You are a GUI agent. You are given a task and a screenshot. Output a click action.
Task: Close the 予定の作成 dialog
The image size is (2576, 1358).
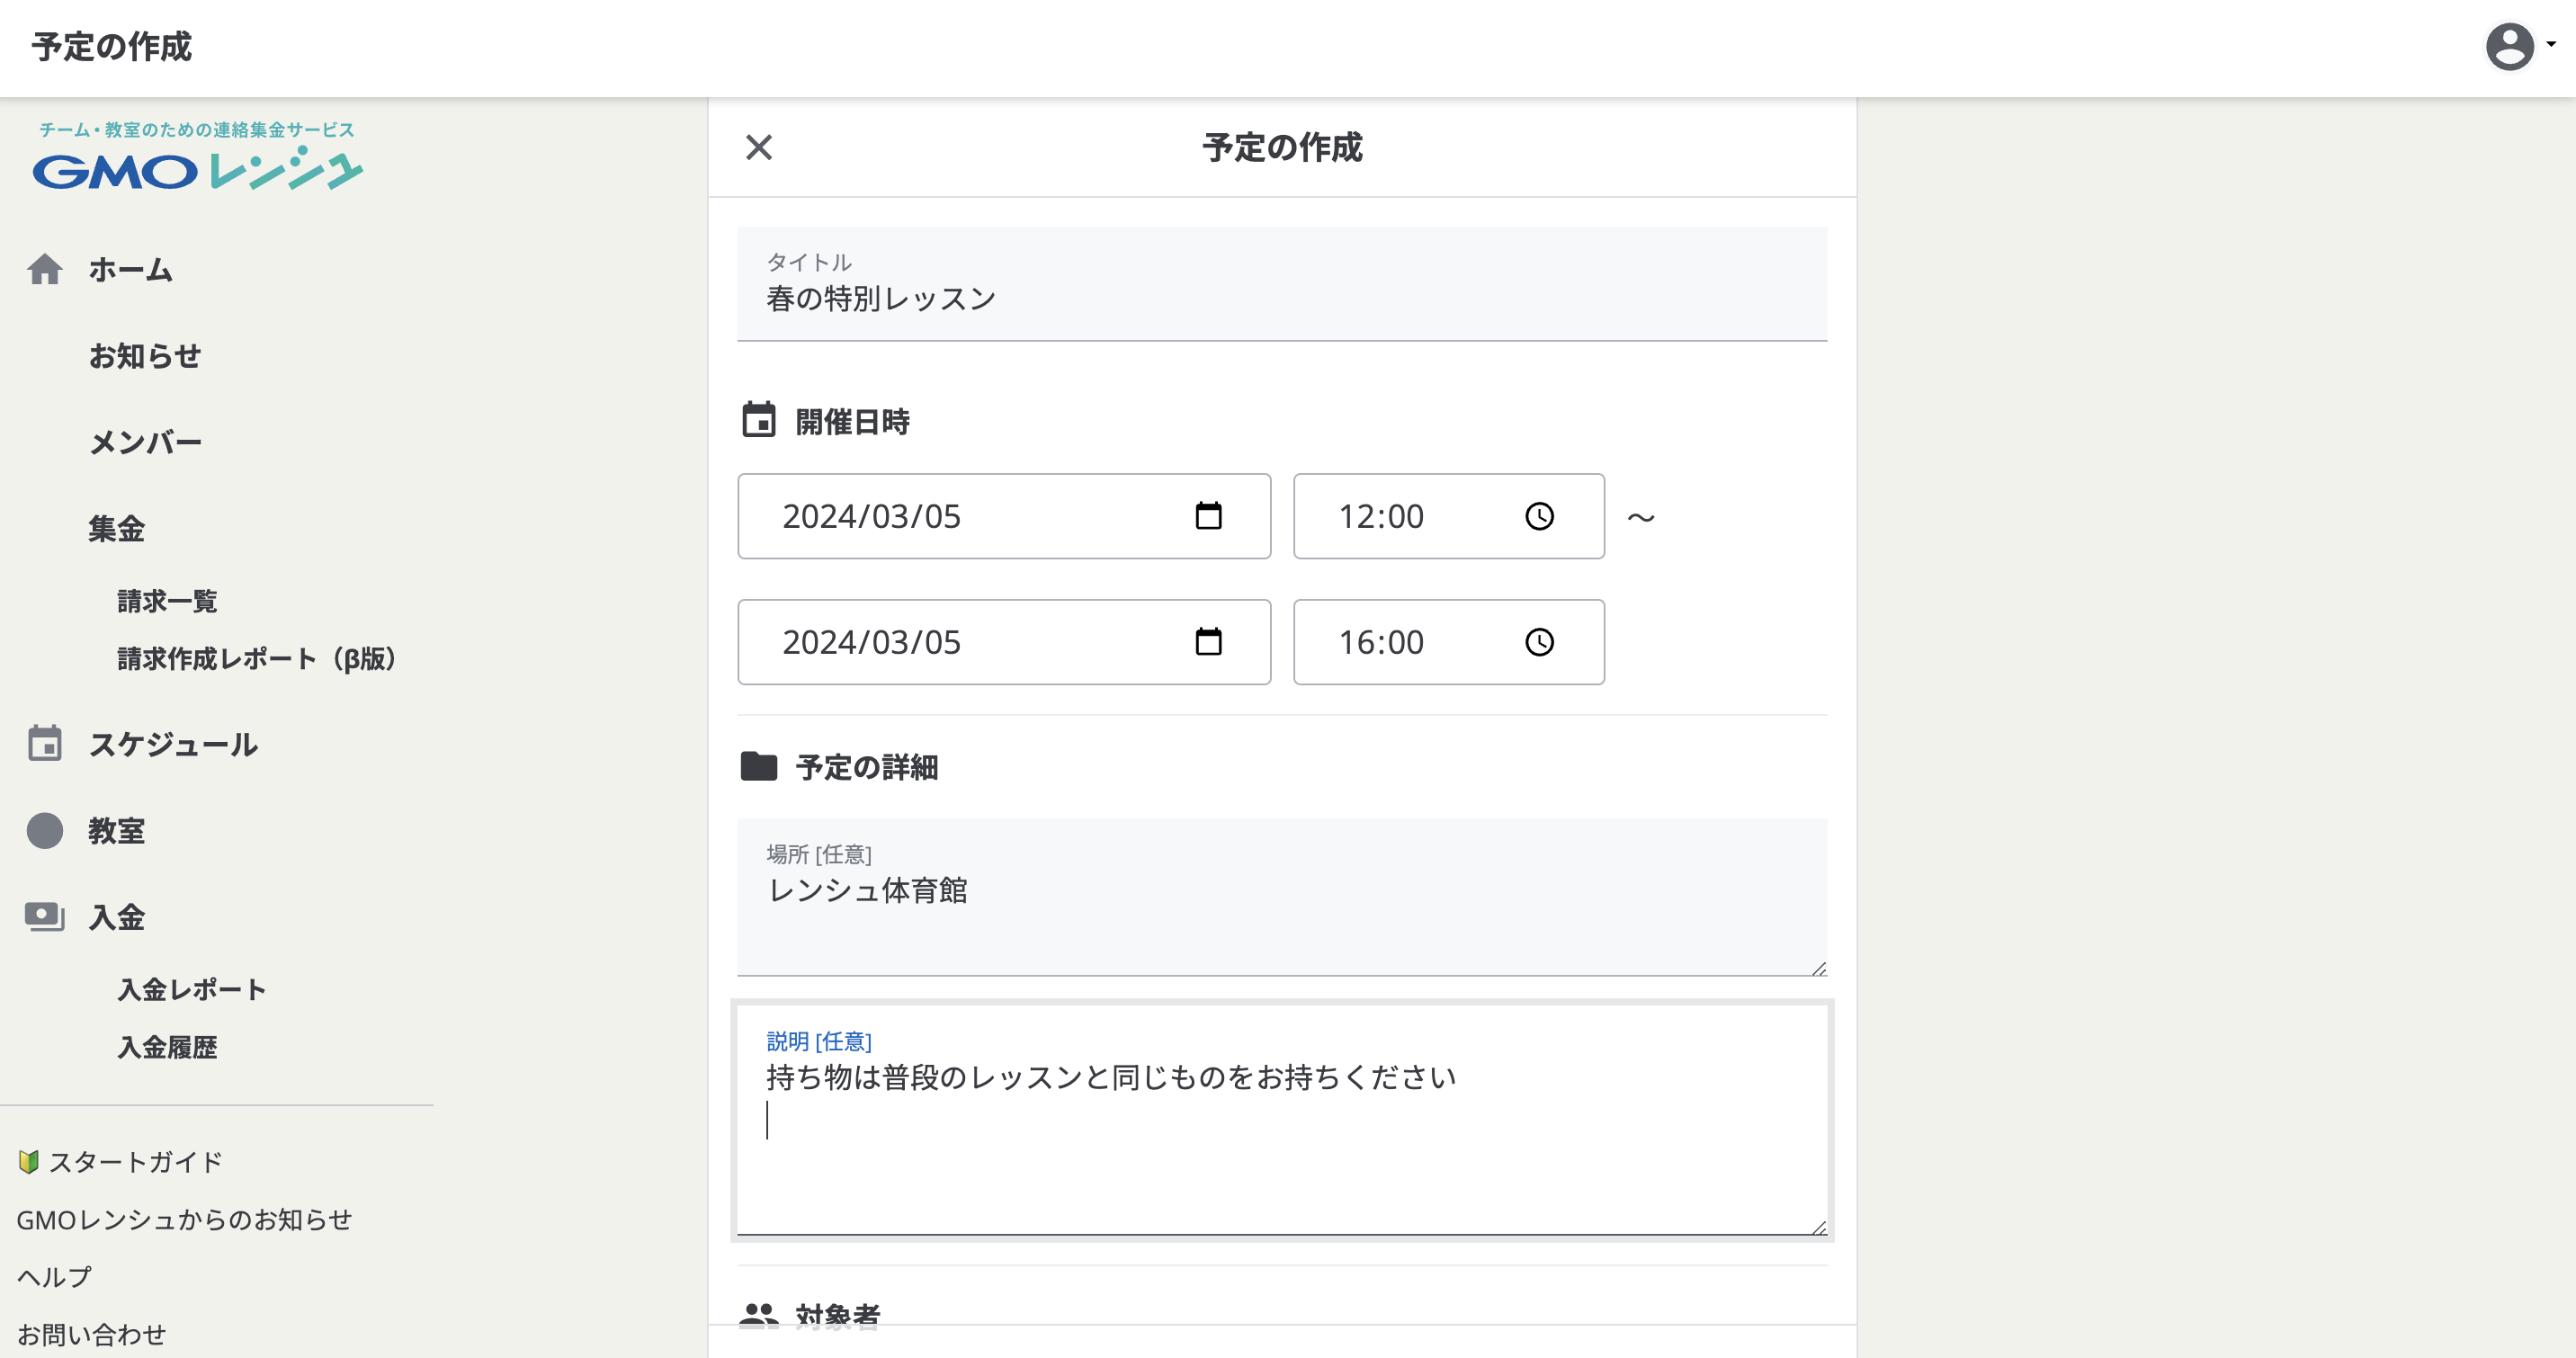tap(760, 148)
